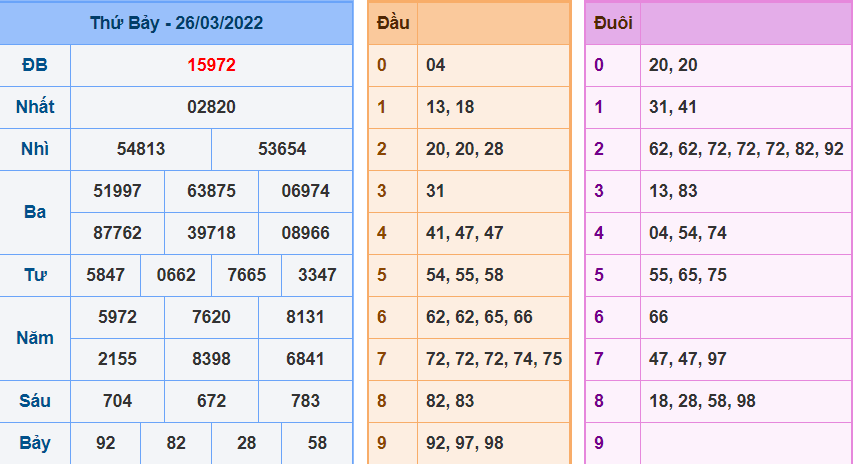
Task: Select second prize number 54813
Action: click(x=141, y=149)
